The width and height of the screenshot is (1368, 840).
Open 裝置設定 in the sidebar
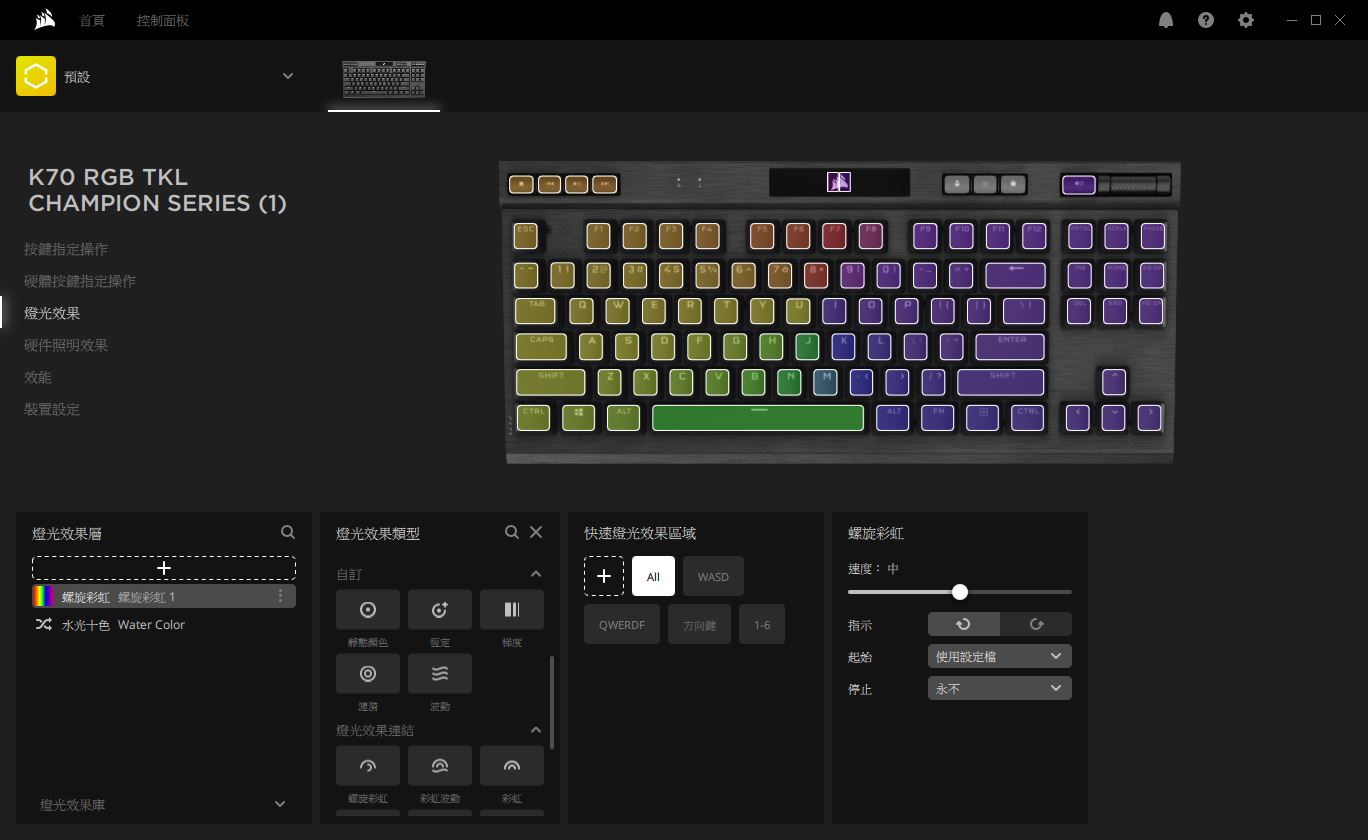click(52, 409)
